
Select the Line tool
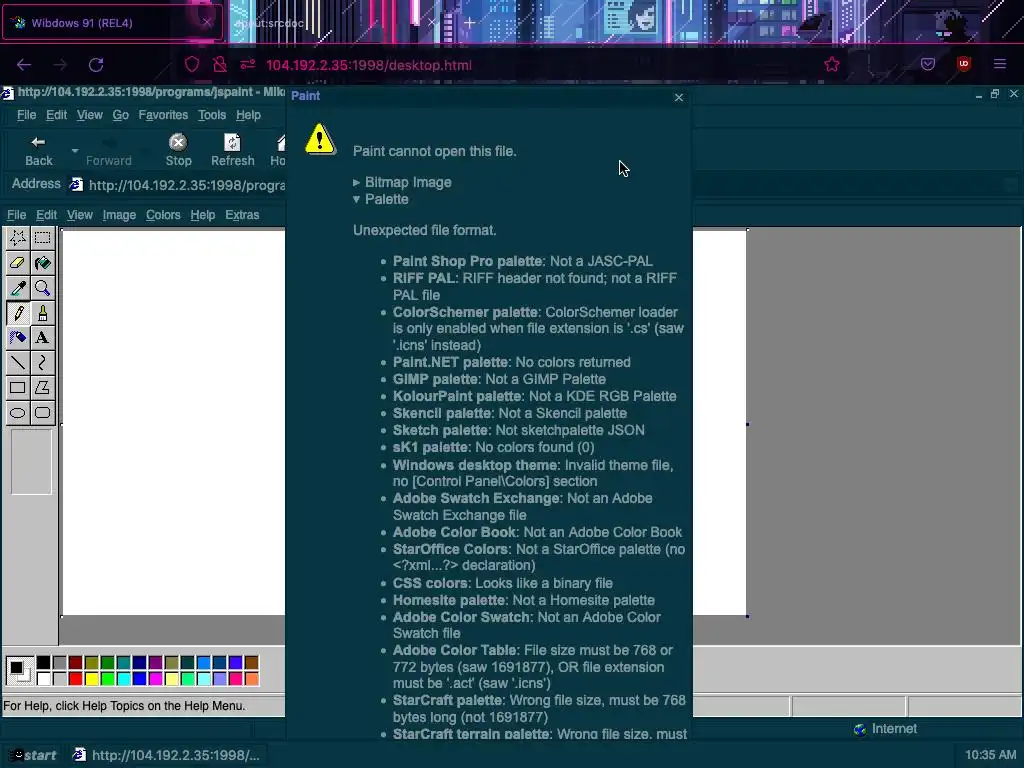[18, 362]
